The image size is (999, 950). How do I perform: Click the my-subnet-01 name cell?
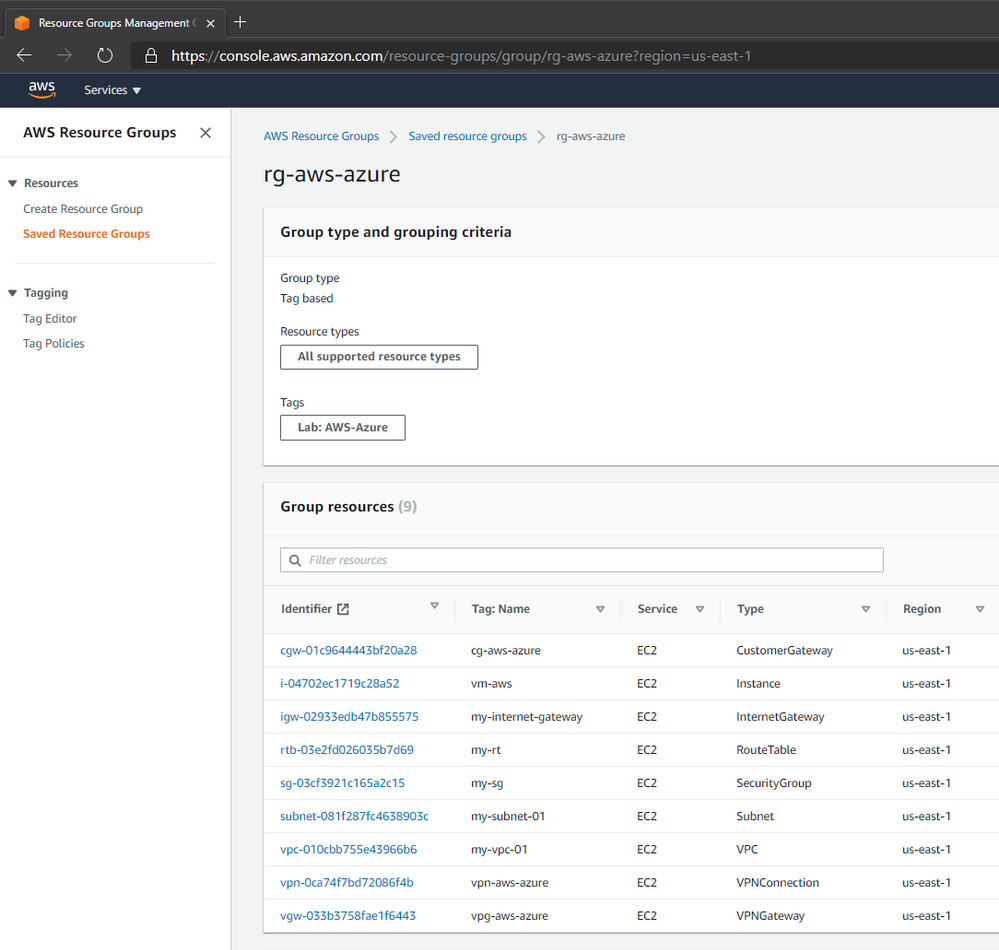pyautogui.click(x=508, y=816)
